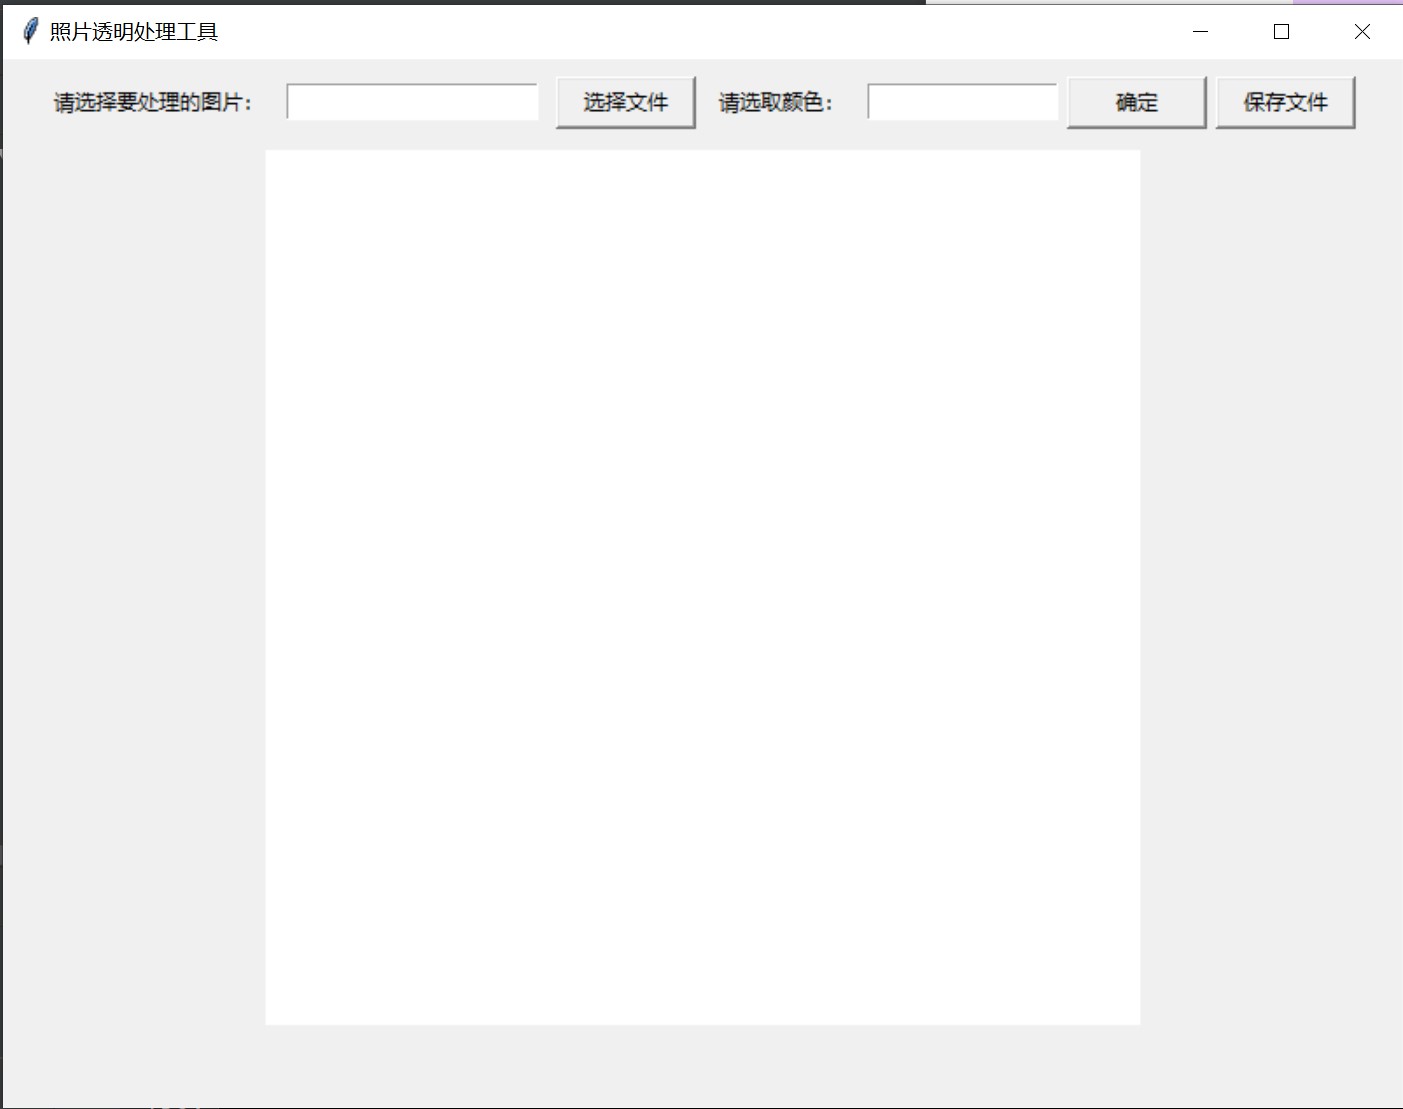1403x1109 pixels.
Task: Close the 照片透明处理工具 window
Action: click(x=1362, y=31)
